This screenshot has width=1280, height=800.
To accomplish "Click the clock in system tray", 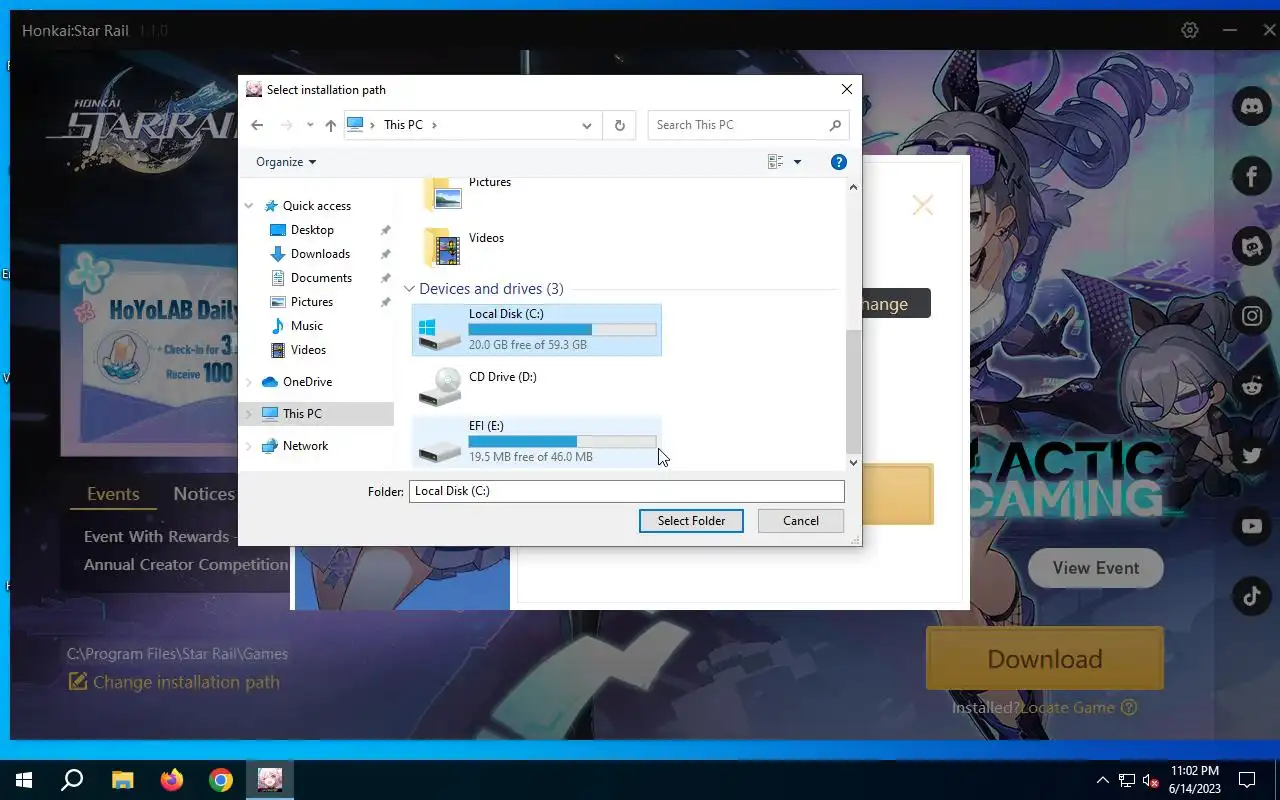I will (1195, 780).
